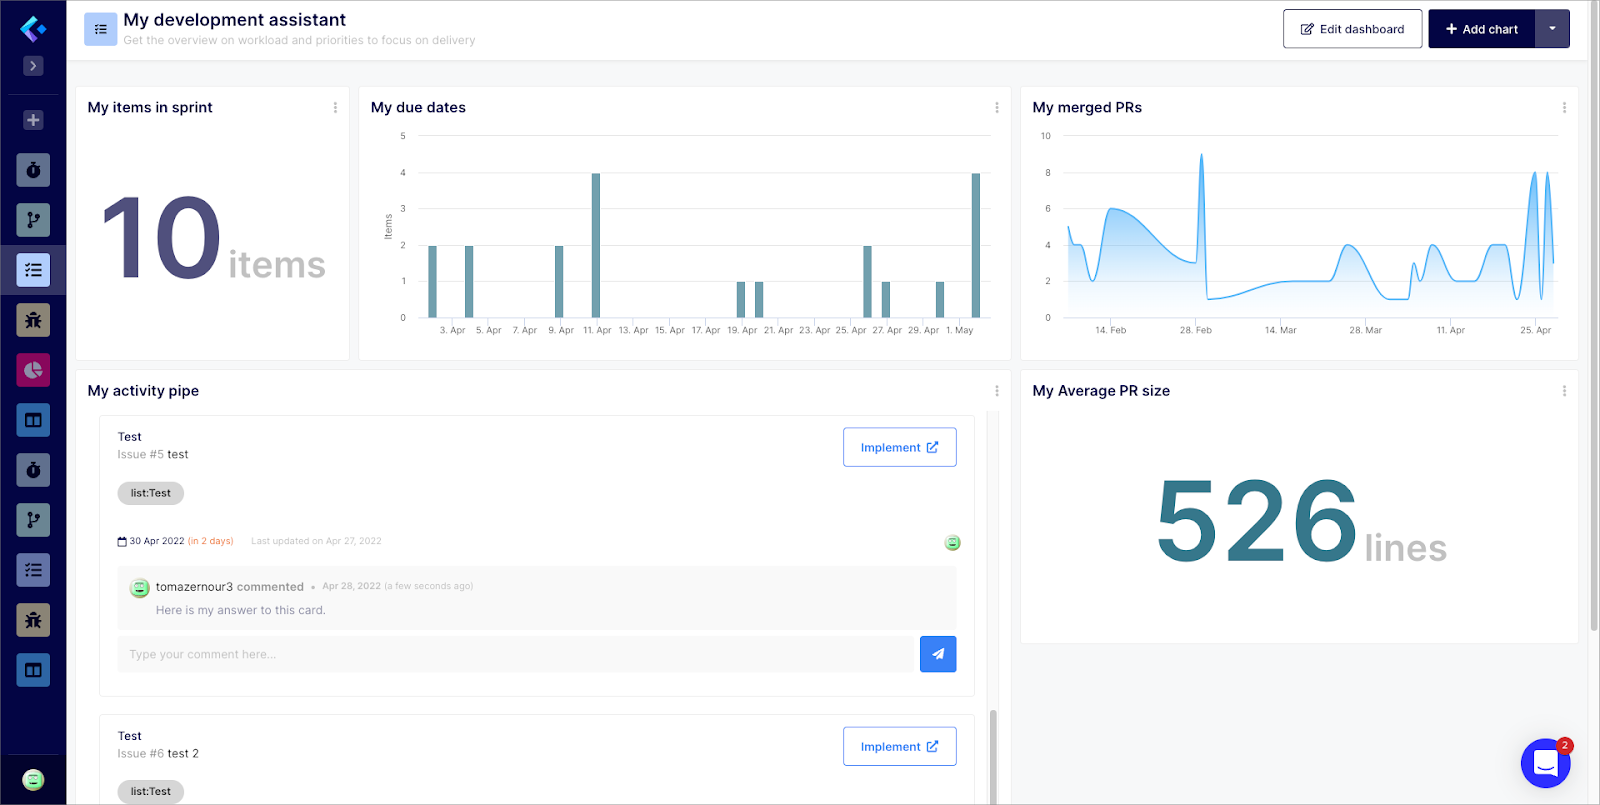
Task: Open the first stopwatch icon in the sidebar
Action: 33,170
